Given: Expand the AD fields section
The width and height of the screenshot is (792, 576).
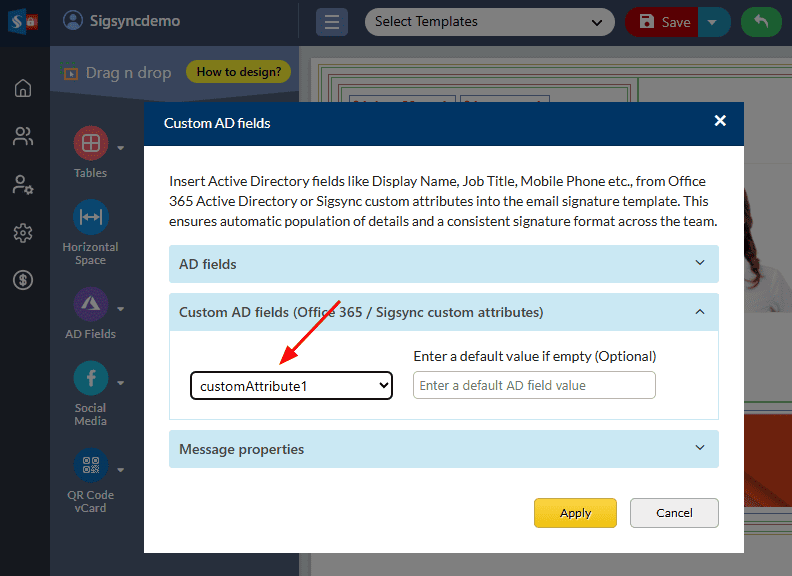Looking at the screenshot, I should (443, 264).
